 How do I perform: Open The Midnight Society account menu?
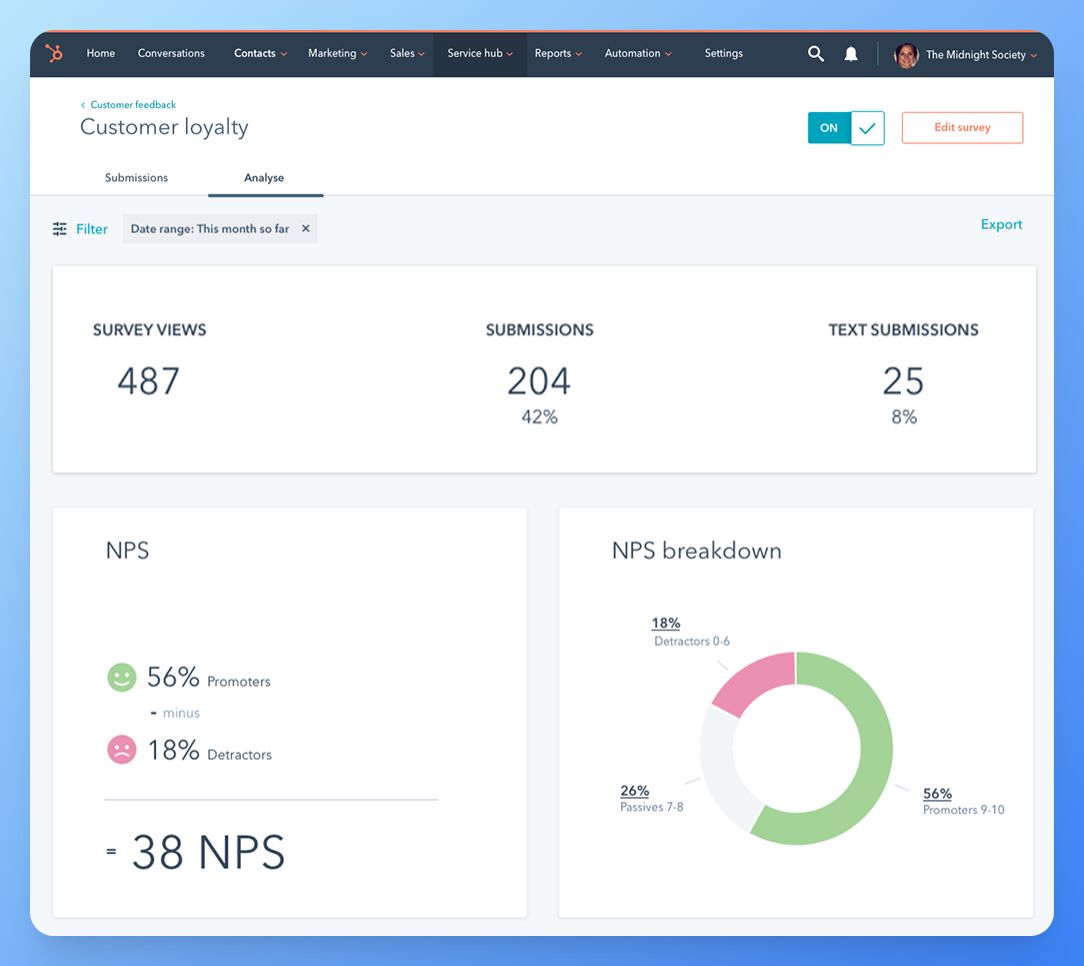coord(980,55)
